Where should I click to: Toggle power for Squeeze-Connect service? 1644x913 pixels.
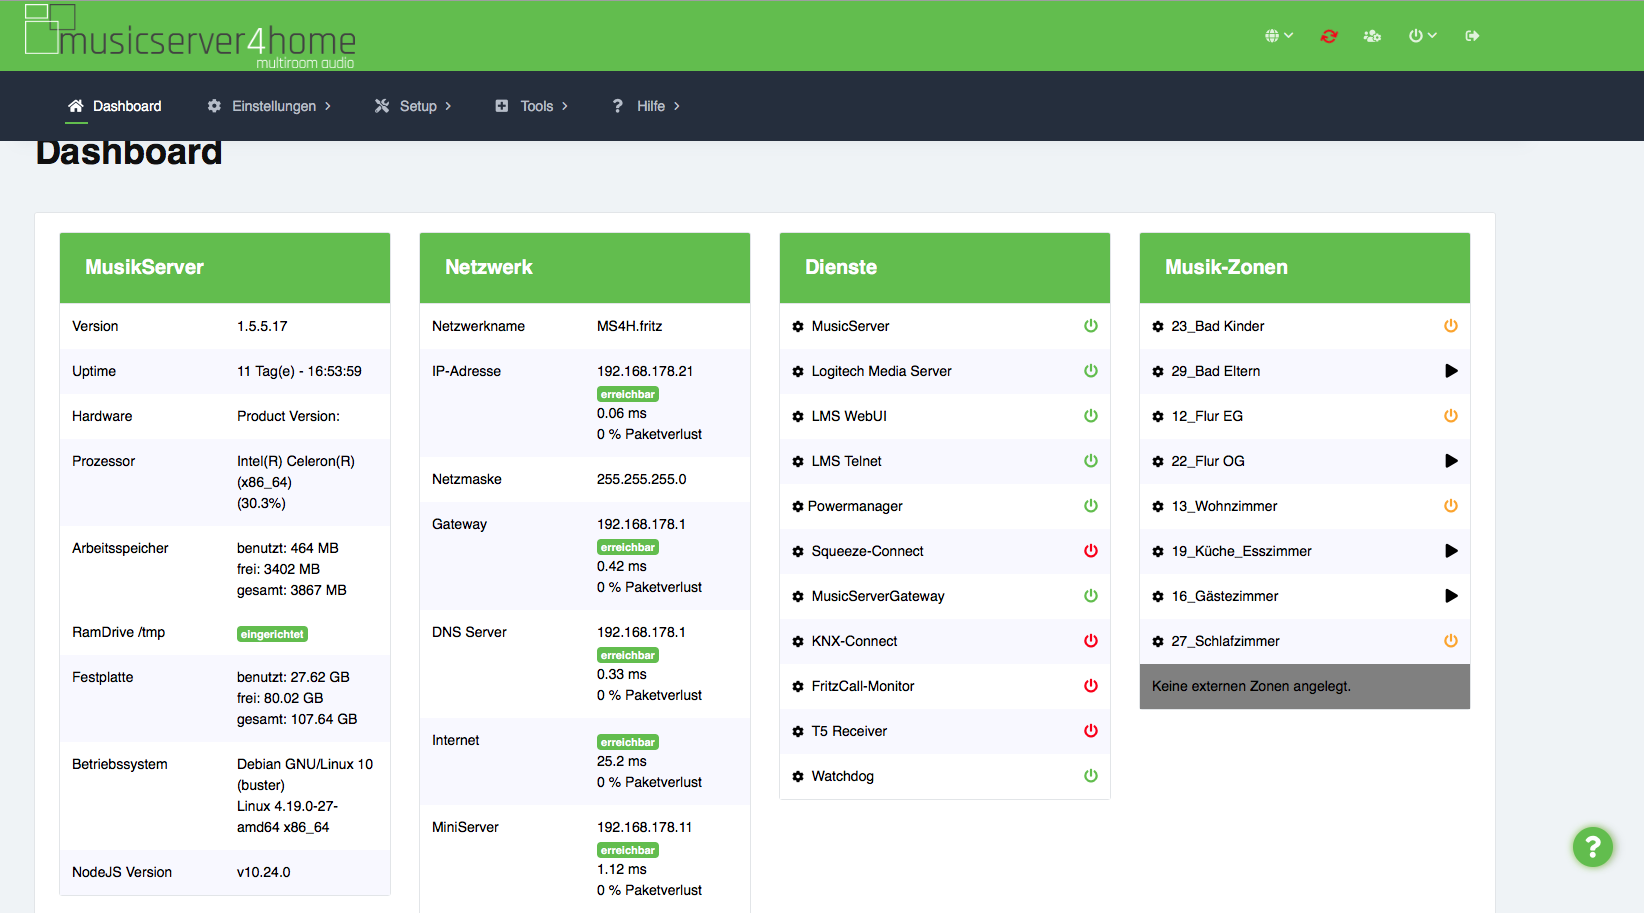1091,551
